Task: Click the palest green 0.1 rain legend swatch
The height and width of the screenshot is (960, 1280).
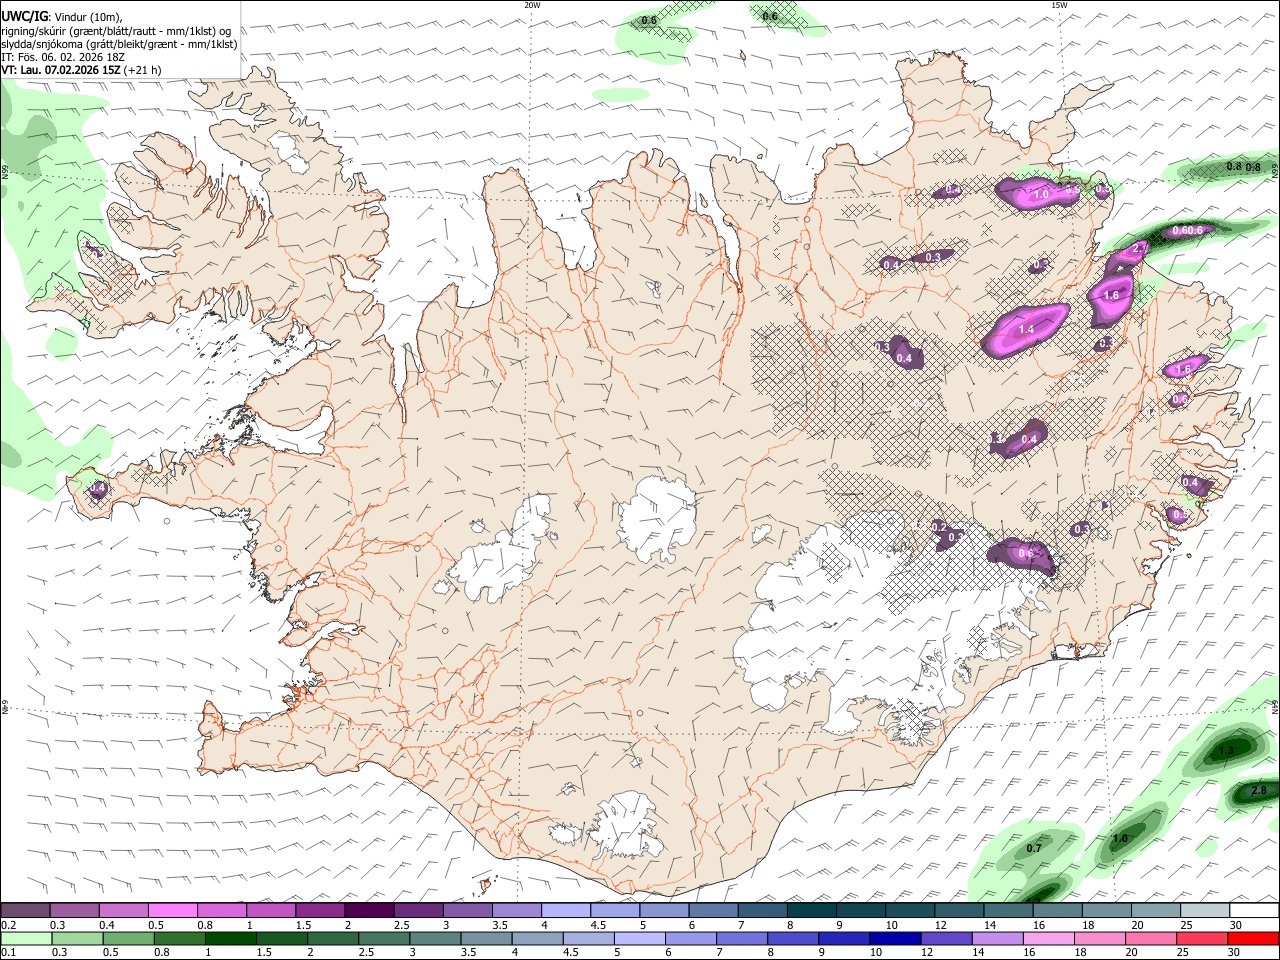Action: pos(26,938)
